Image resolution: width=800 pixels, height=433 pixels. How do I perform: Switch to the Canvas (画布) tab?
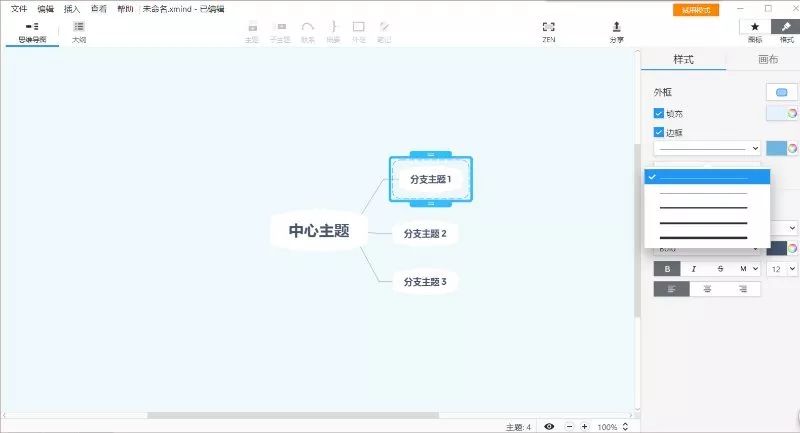pos(768,60)
